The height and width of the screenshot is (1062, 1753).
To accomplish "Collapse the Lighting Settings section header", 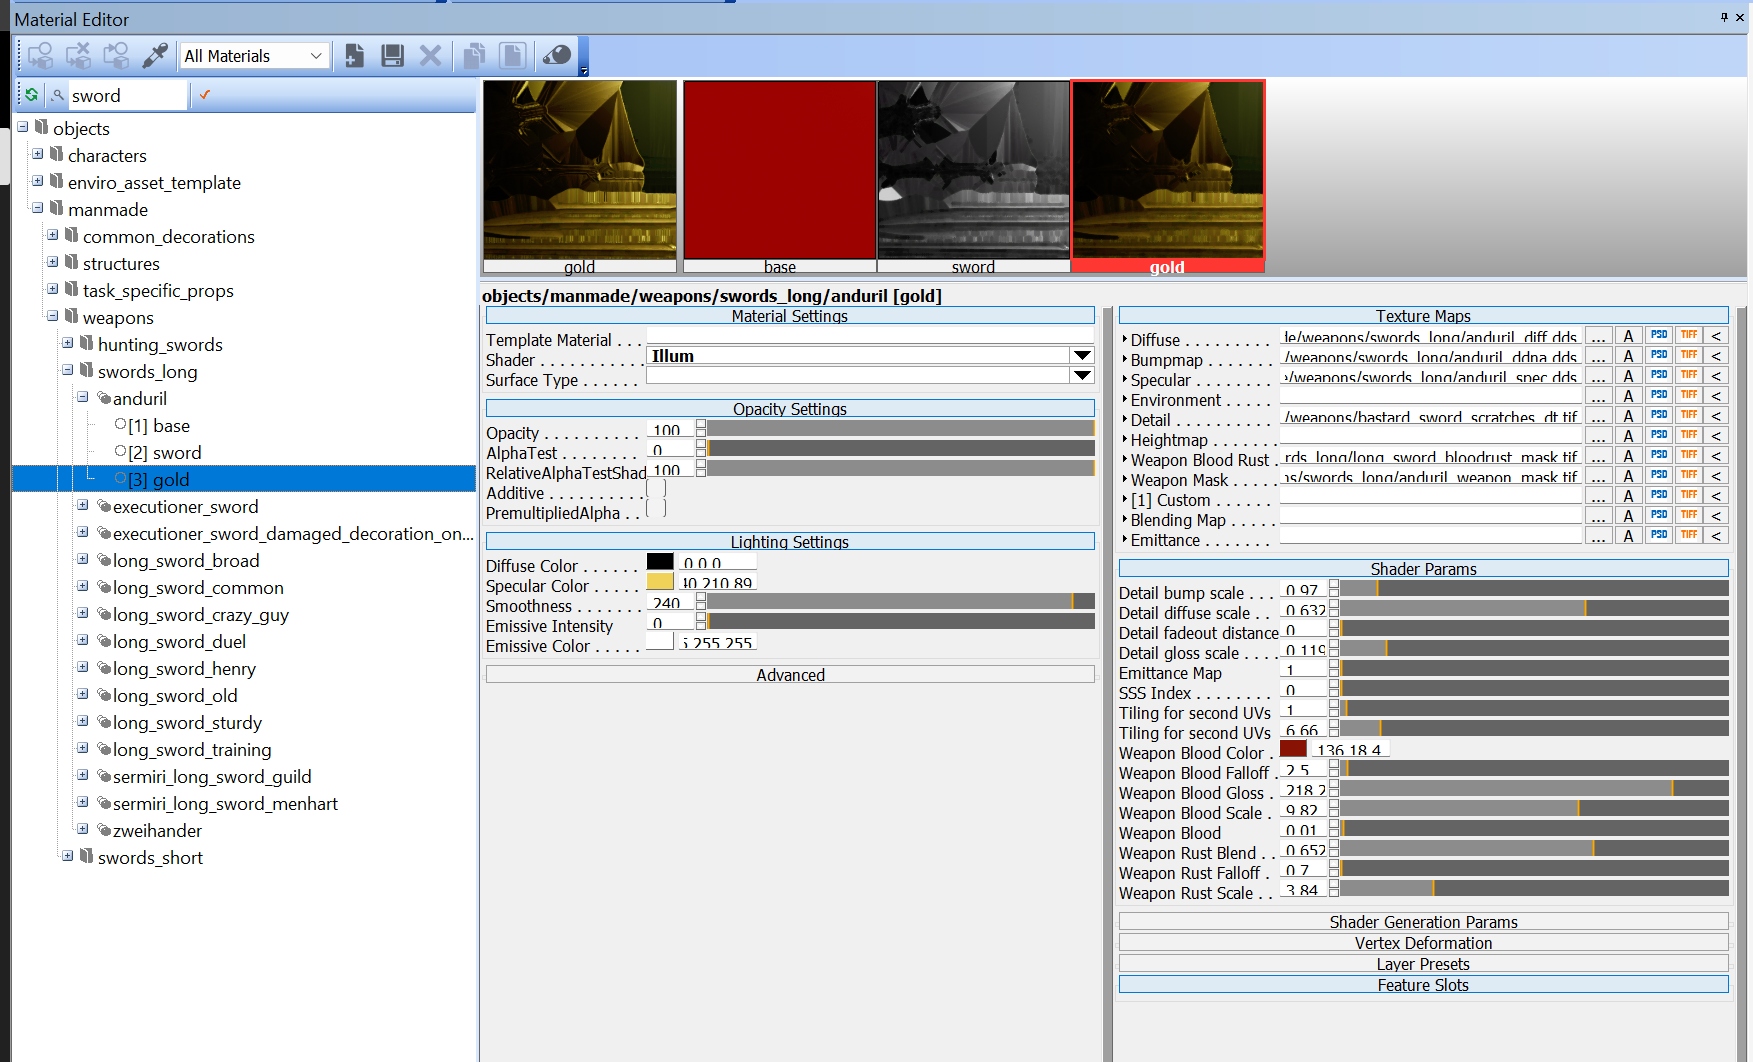I will (790, 542).
